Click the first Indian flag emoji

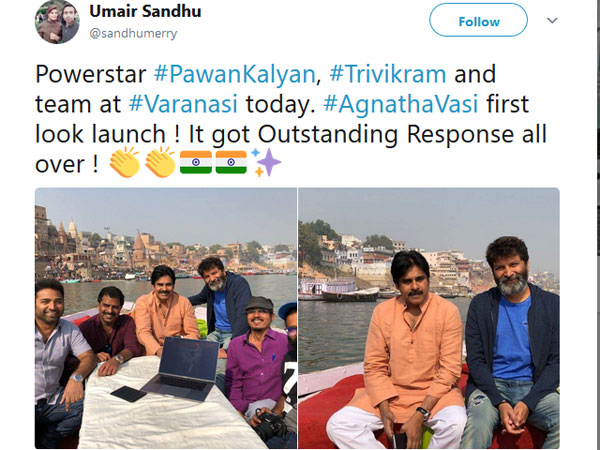coord(196,162)
